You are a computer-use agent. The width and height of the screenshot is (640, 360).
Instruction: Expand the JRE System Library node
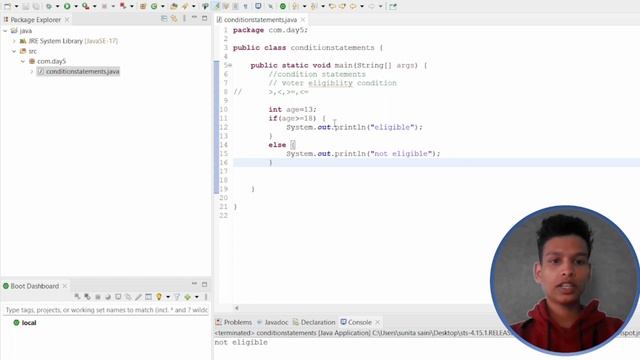pos(14,41)
